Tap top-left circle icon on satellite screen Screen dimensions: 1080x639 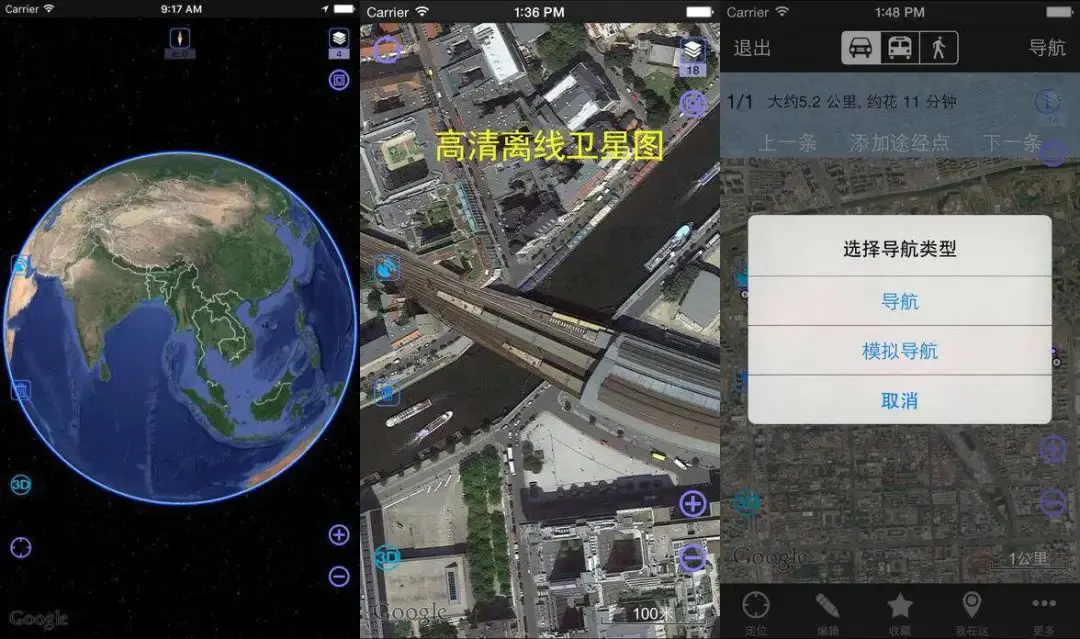[x=387, y=50]
